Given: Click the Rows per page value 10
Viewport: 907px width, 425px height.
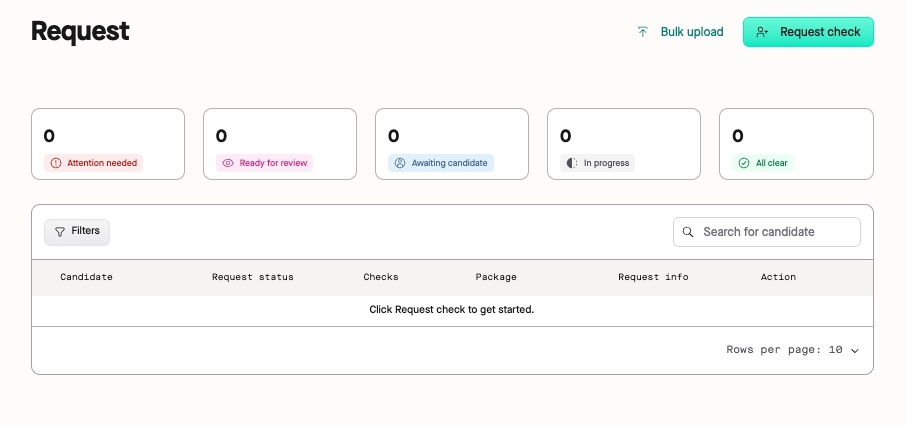Looking at the screenshot, I should pyautogui.click(x=835, y=350).
